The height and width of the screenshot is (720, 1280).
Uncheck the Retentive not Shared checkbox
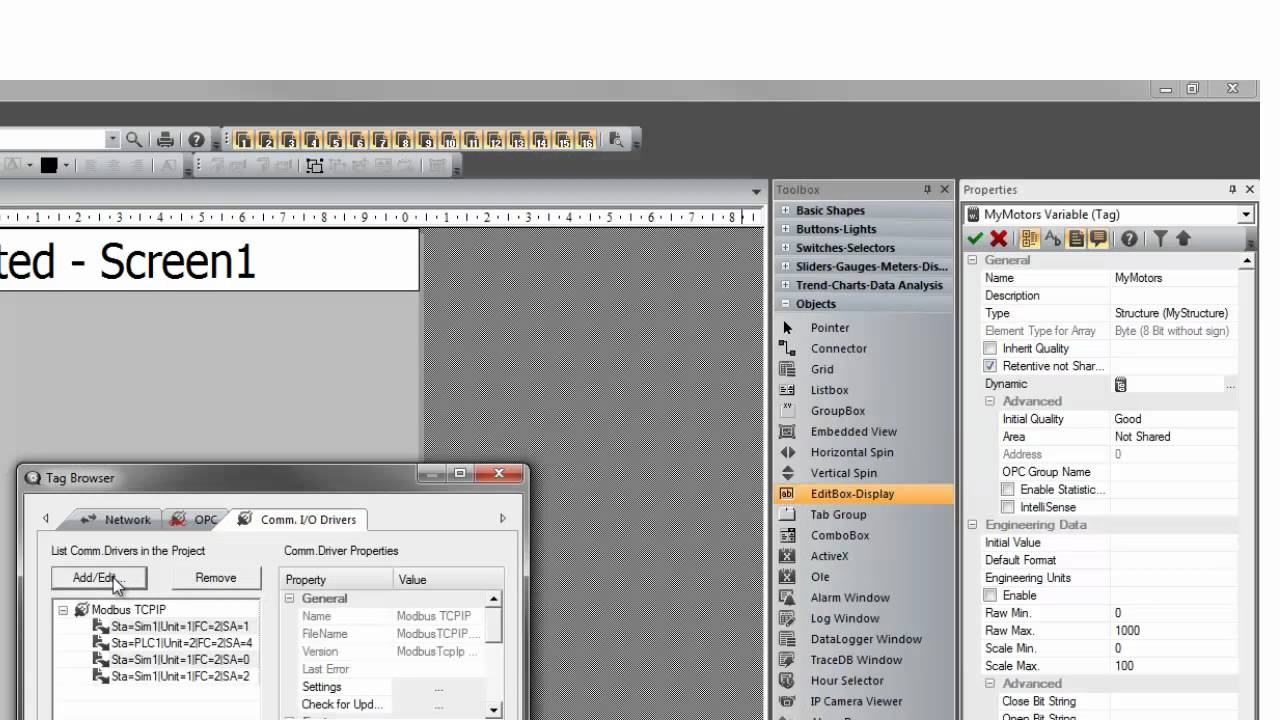click(990, 367)
